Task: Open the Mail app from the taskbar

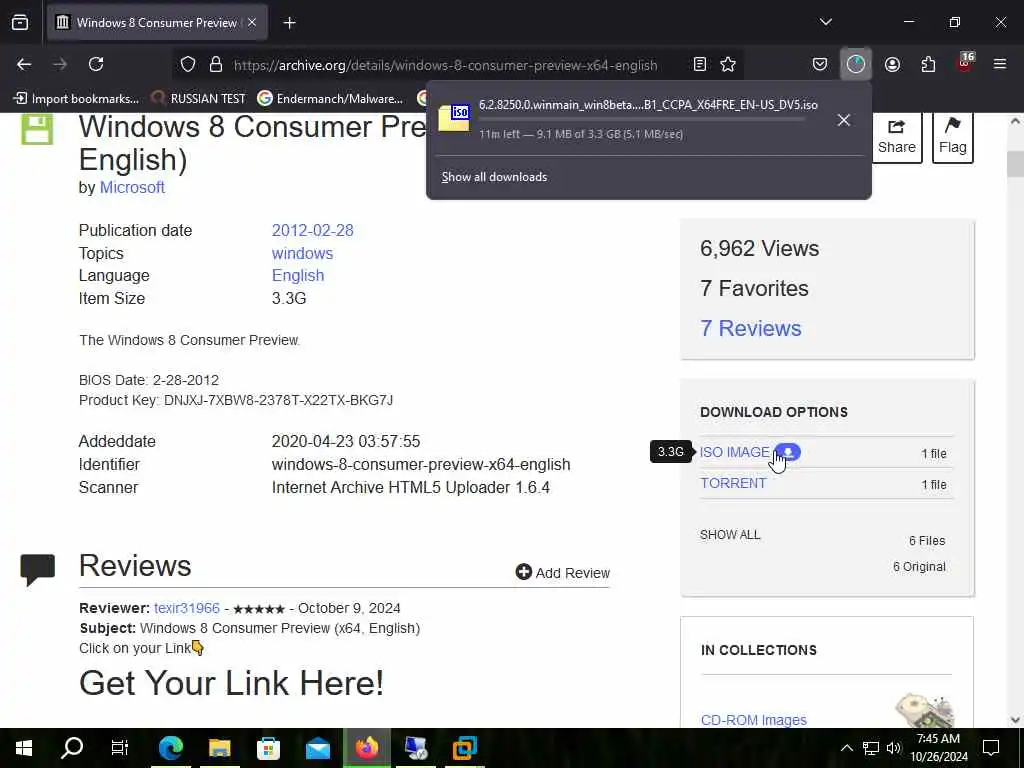Action: (317, 748)
